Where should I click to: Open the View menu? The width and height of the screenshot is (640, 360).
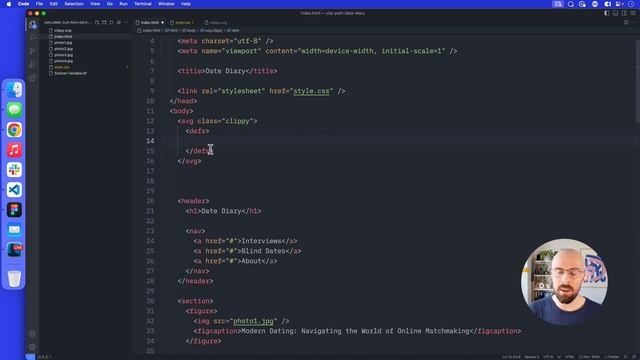pyautogui.click(x=95, y=4)
